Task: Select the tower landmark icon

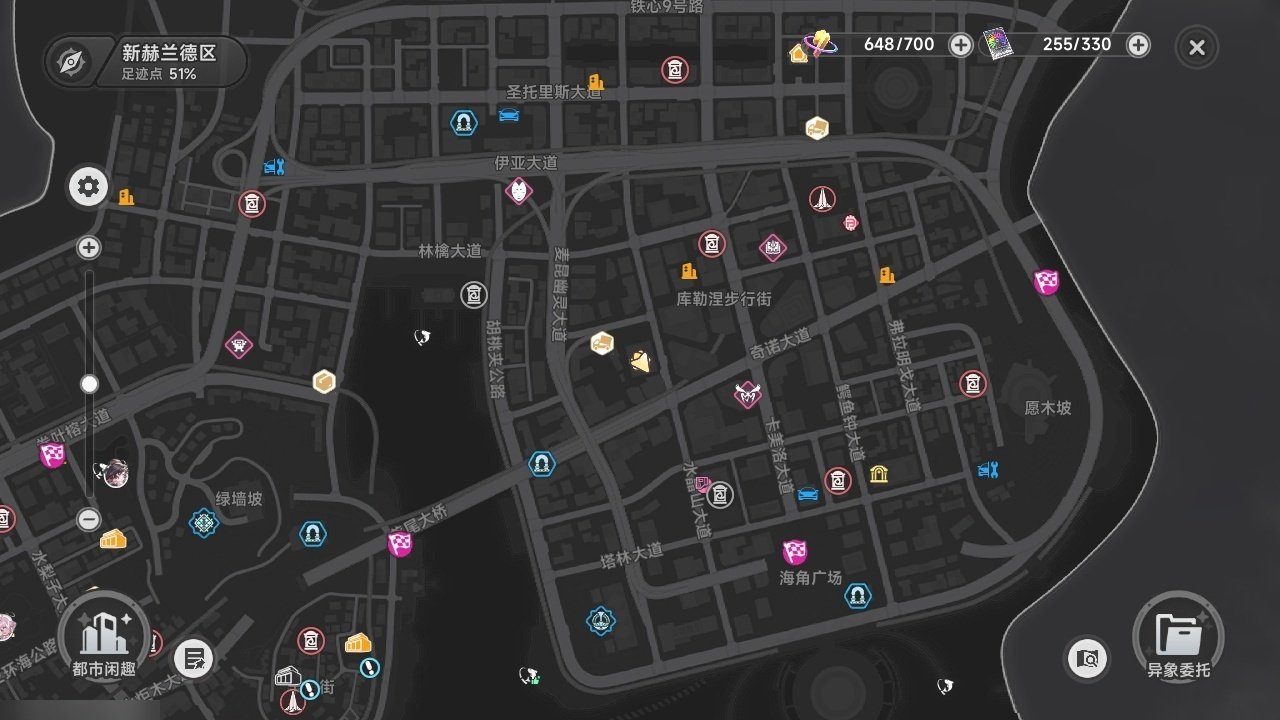Action: tap(823, 199)
